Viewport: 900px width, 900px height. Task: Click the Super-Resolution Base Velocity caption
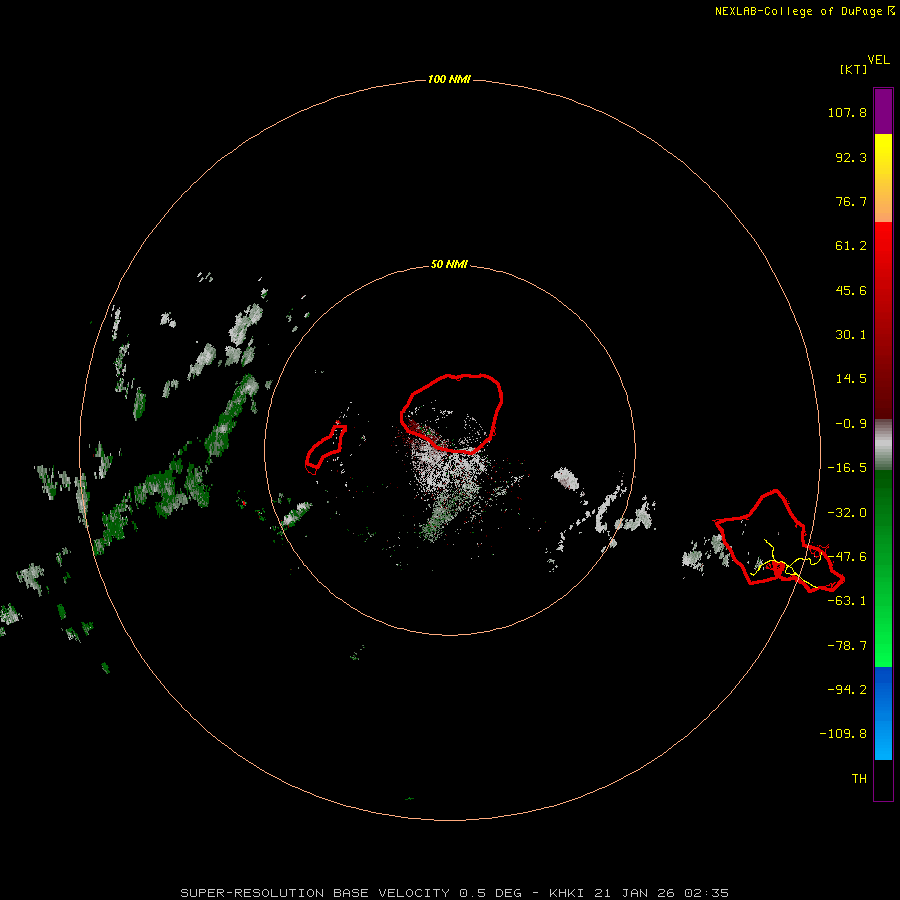pyautogui.click(x=455, y=893)
